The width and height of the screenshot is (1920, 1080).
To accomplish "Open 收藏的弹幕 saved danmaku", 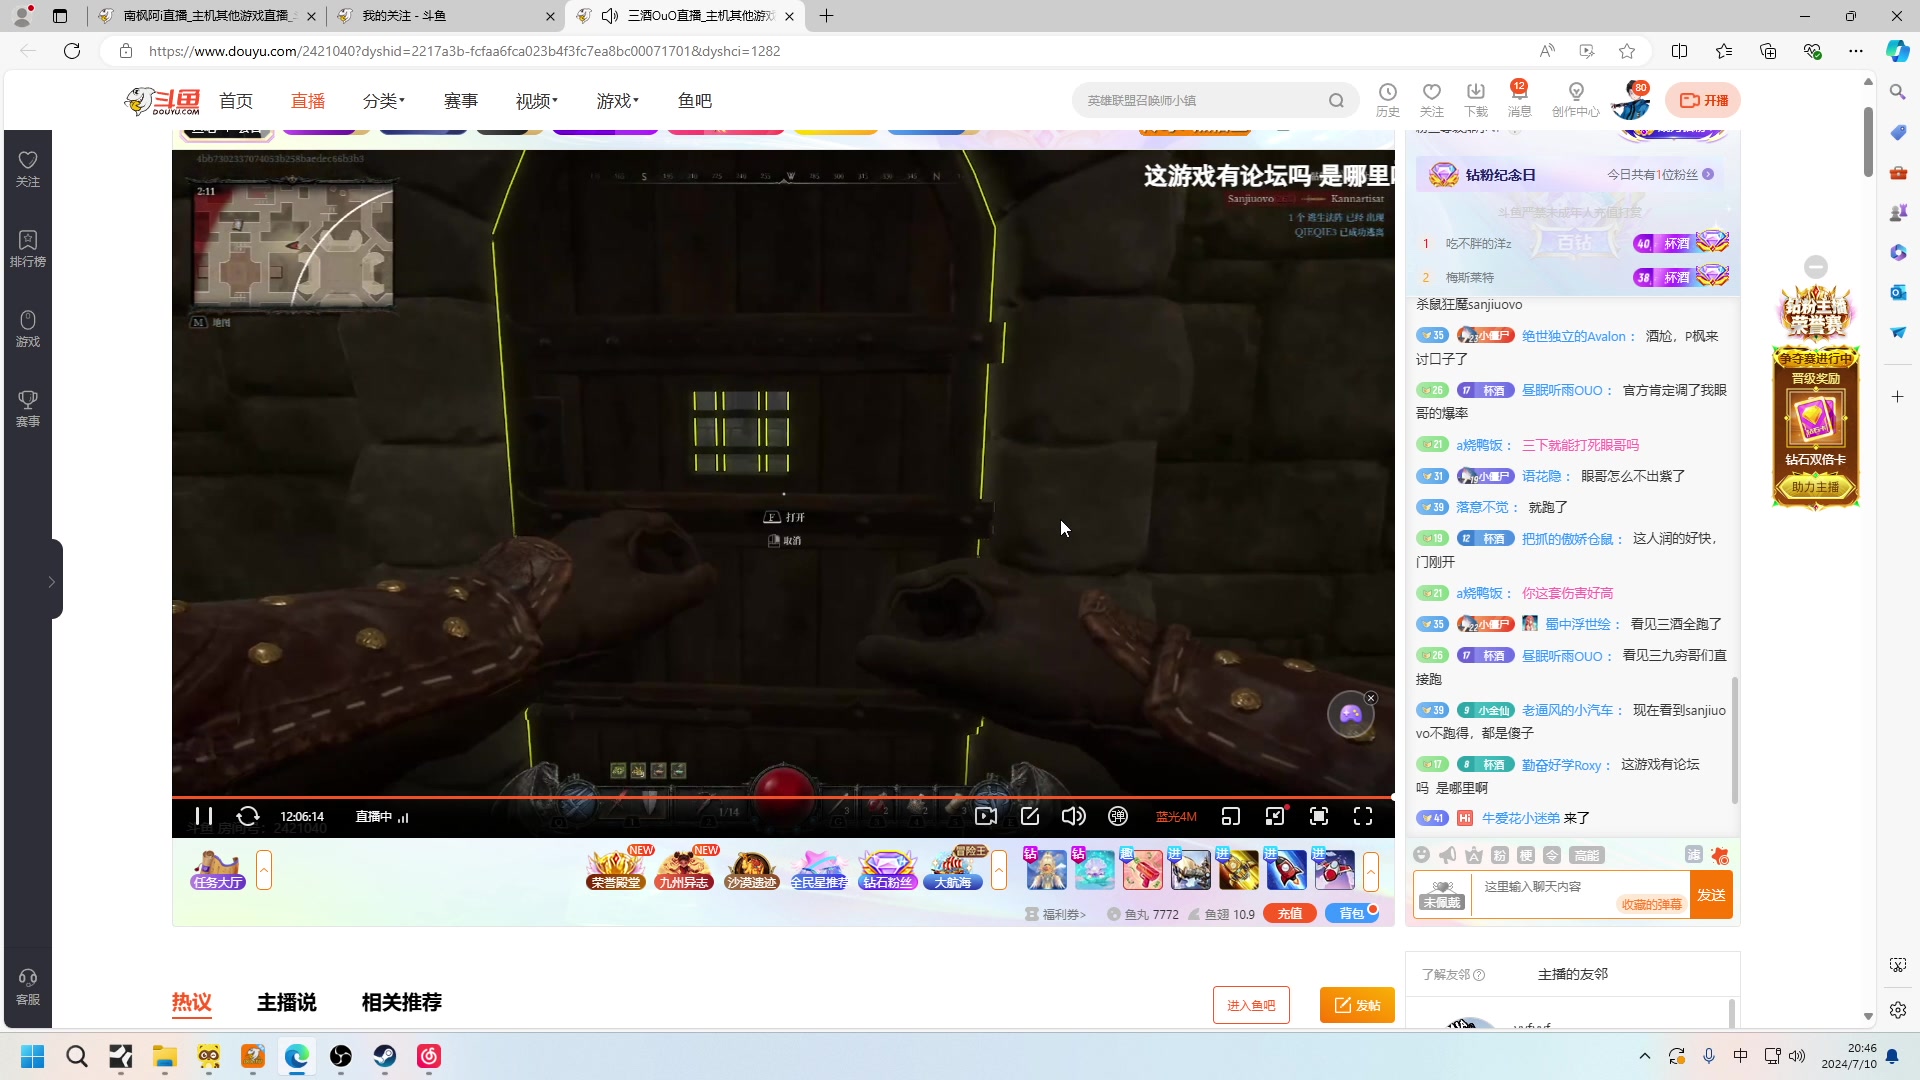I will coord(1652,905).
